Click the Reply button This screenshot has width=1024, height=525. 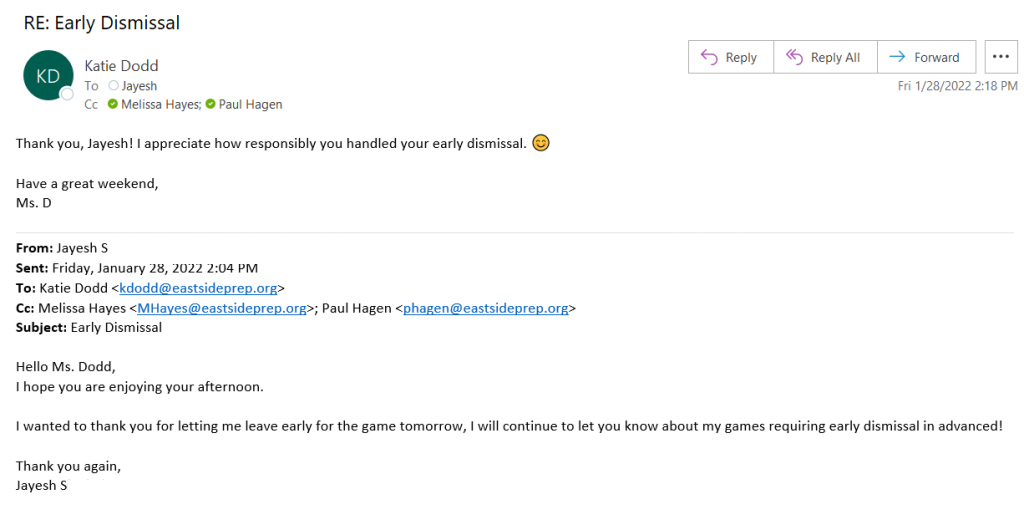click(x=731, y=57)
